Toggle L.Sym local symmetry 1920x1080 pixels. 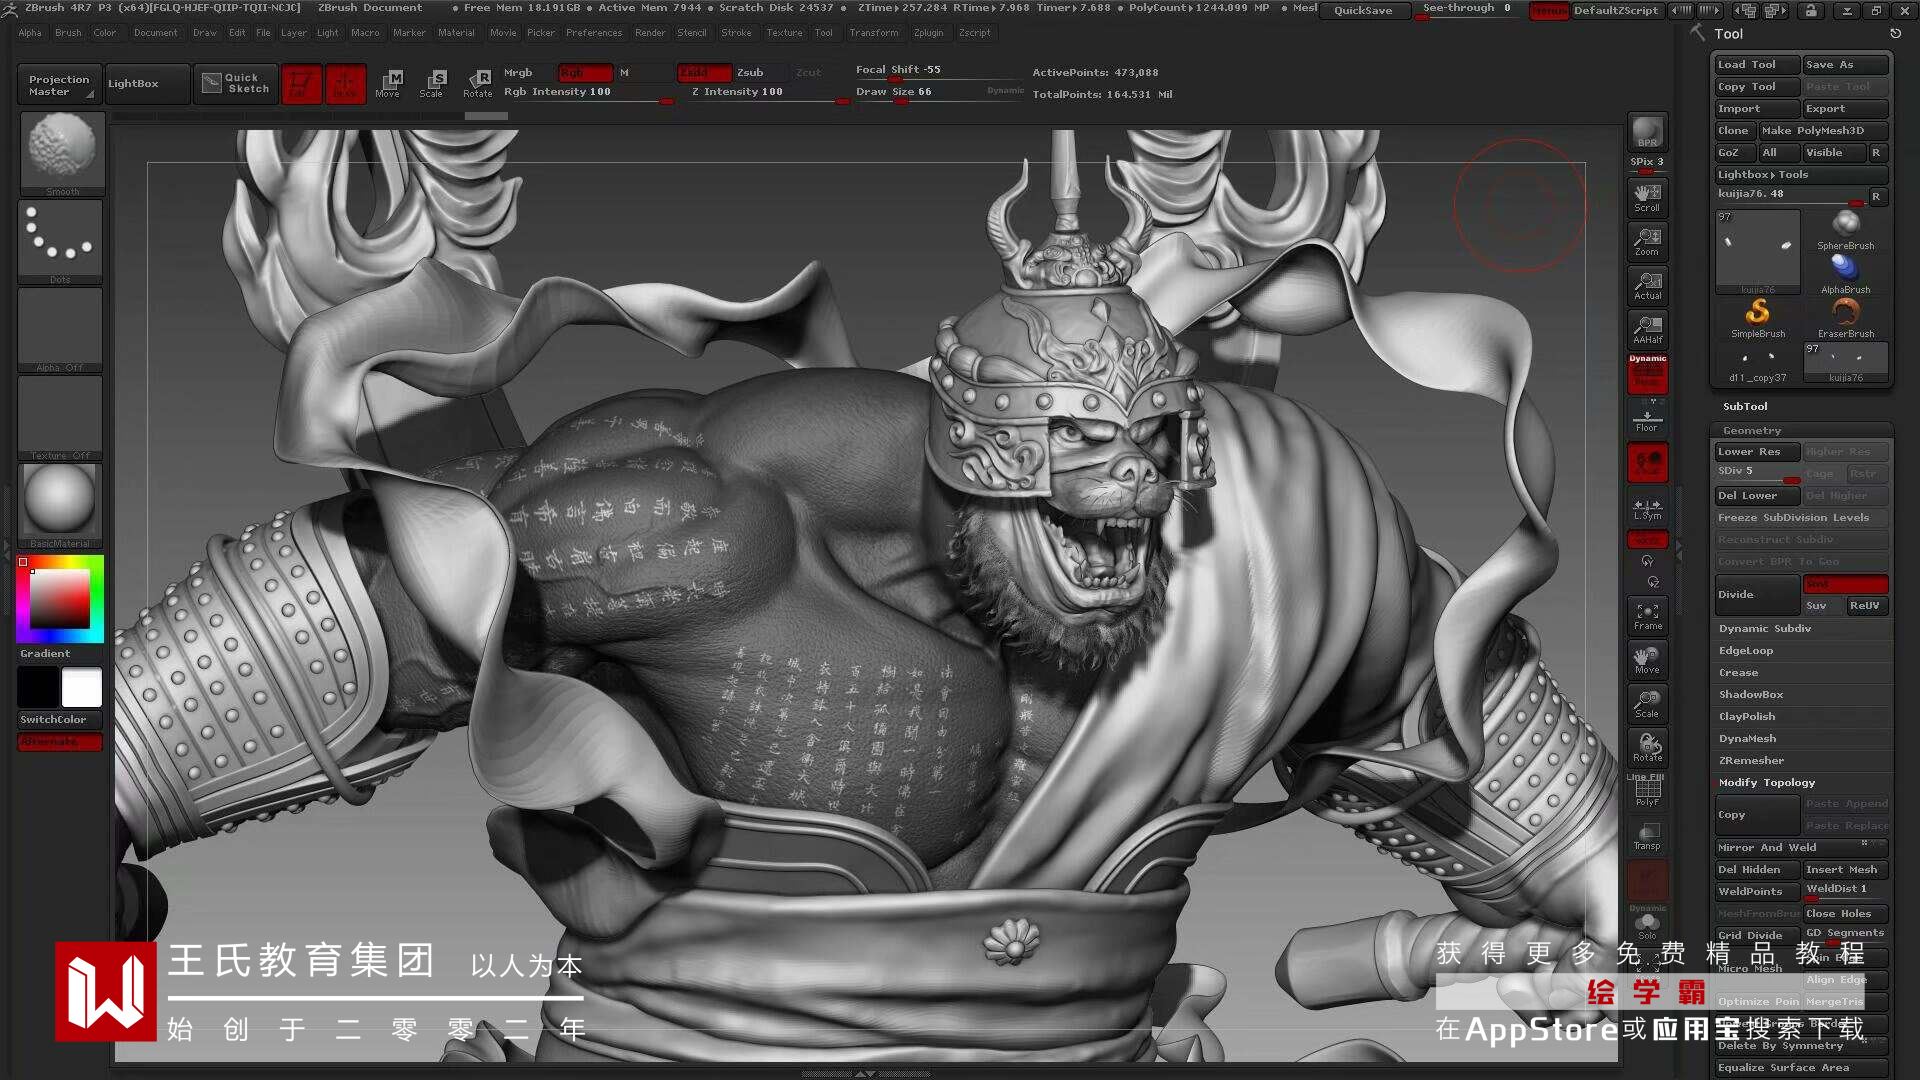click(x=1647, y=508)
